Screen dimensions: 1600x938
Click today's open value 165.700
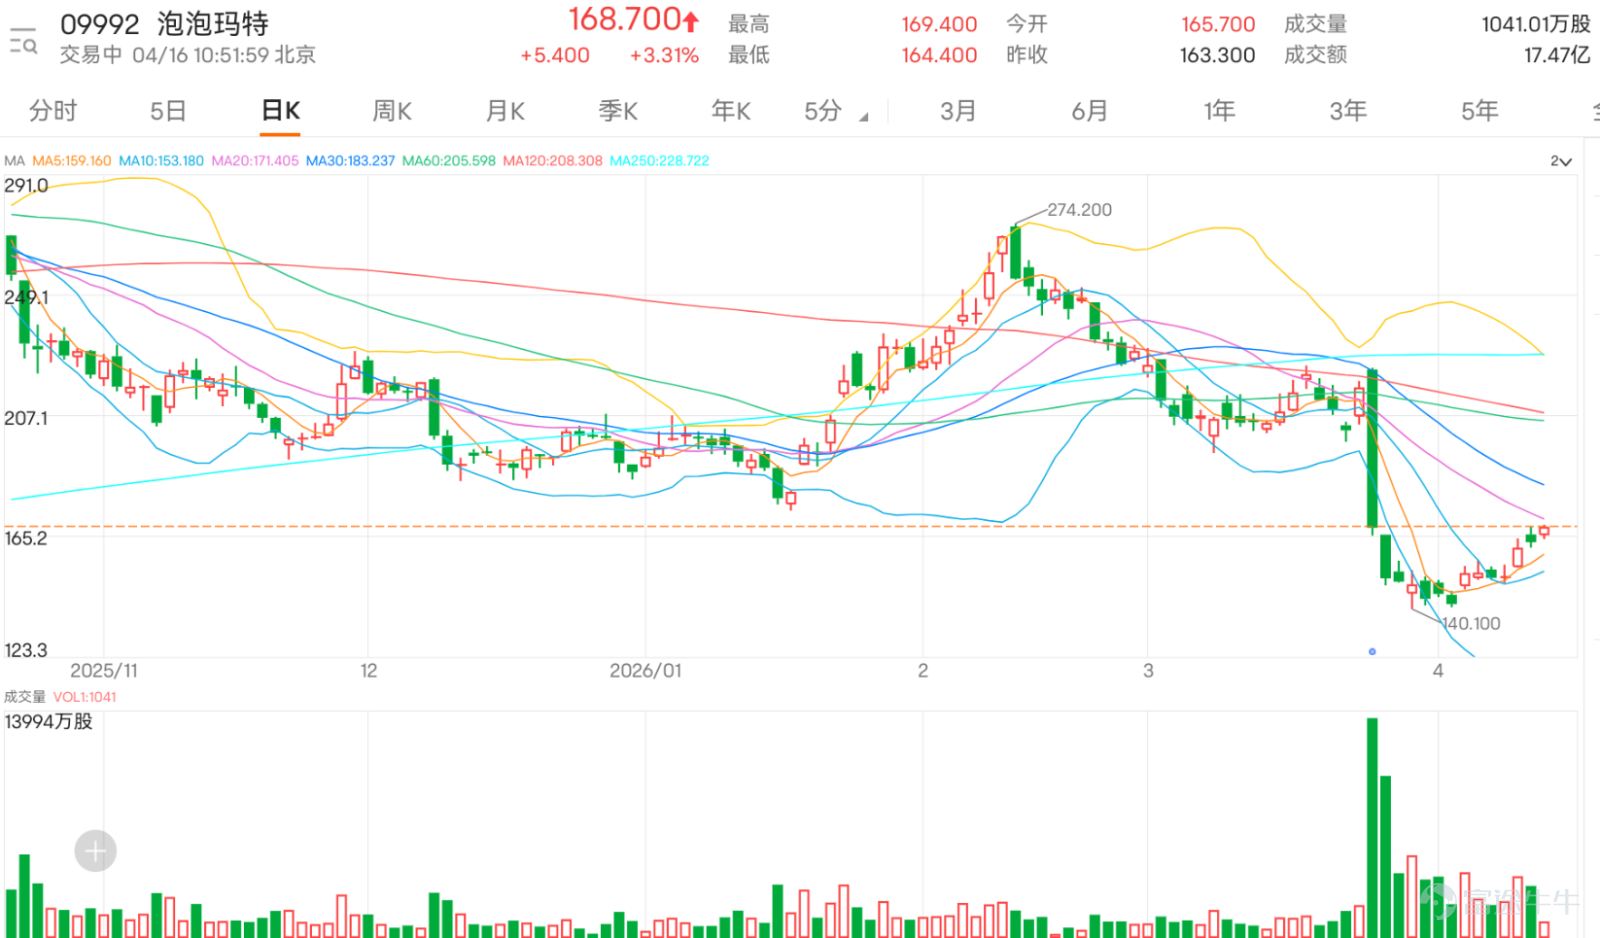pos(1218,24)
